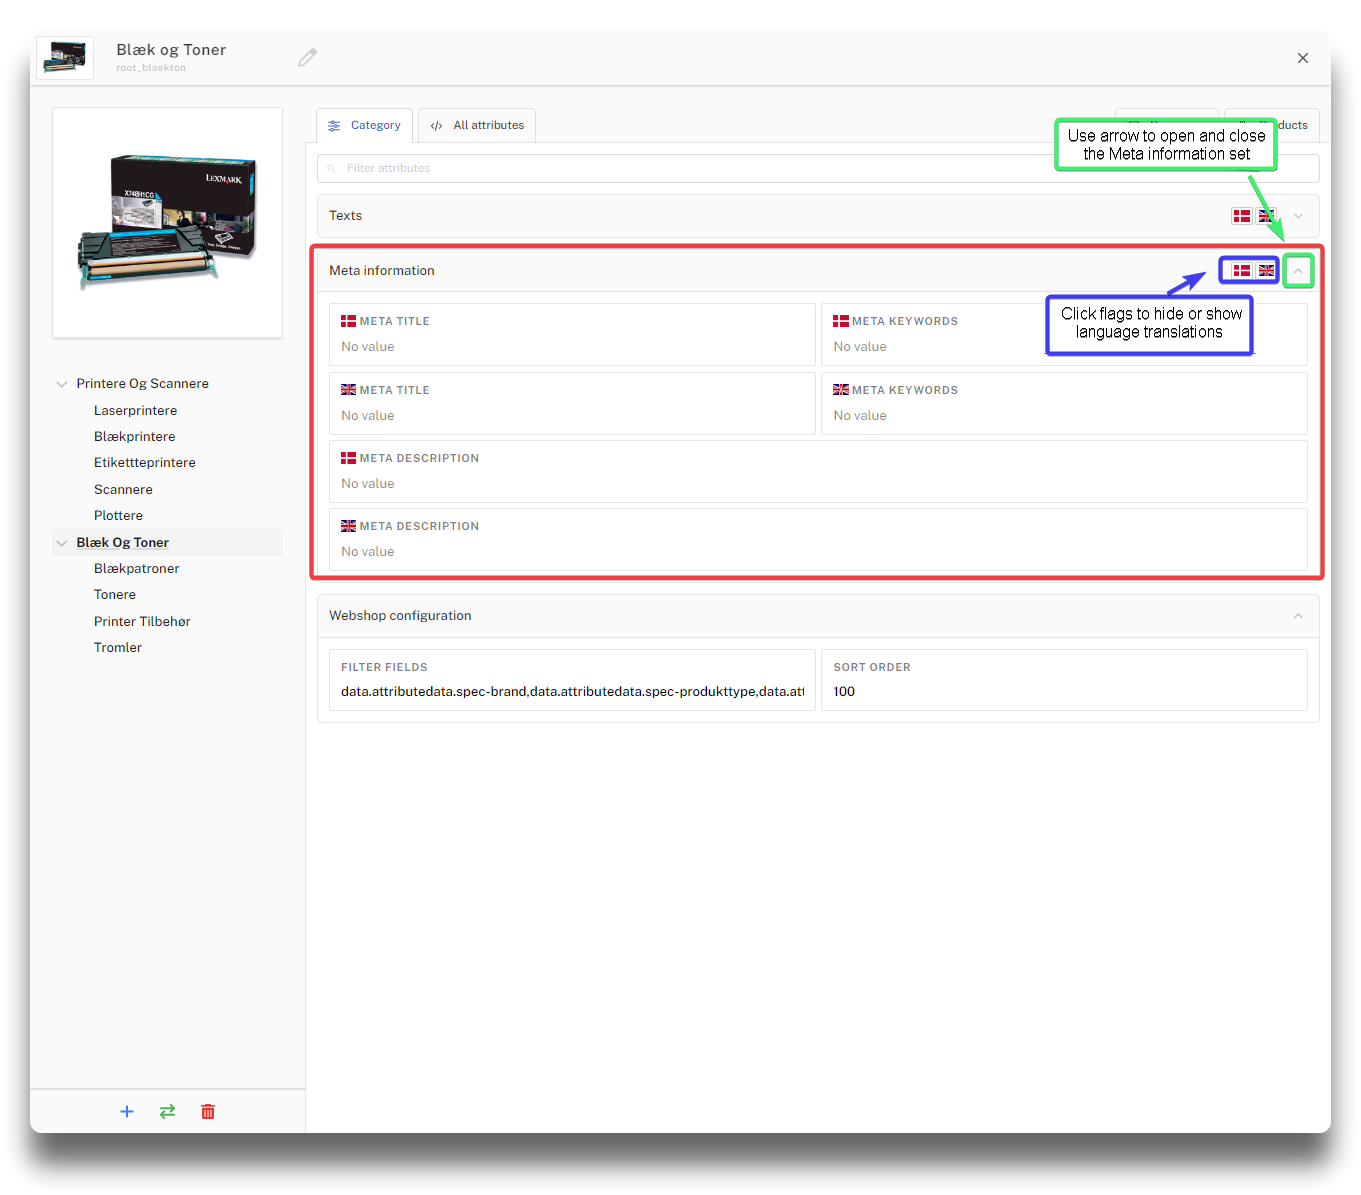The width and height of the screenshot is (1361, 1195).
Task: Select Laserprintere in category tree
Action: tap(136, 411)
